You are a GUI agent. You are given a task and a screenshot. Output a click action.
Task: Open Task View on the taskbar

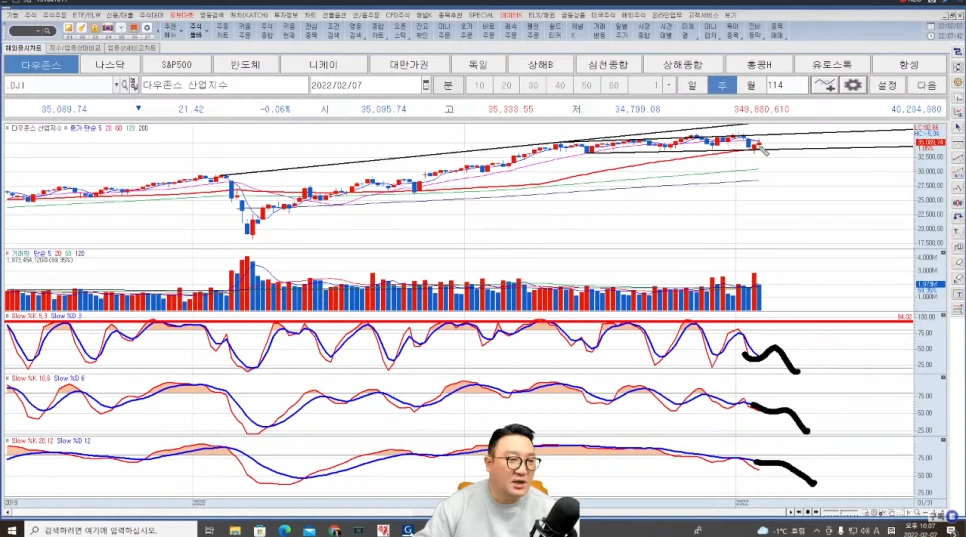pyautogui.click(x=209, y=530)
